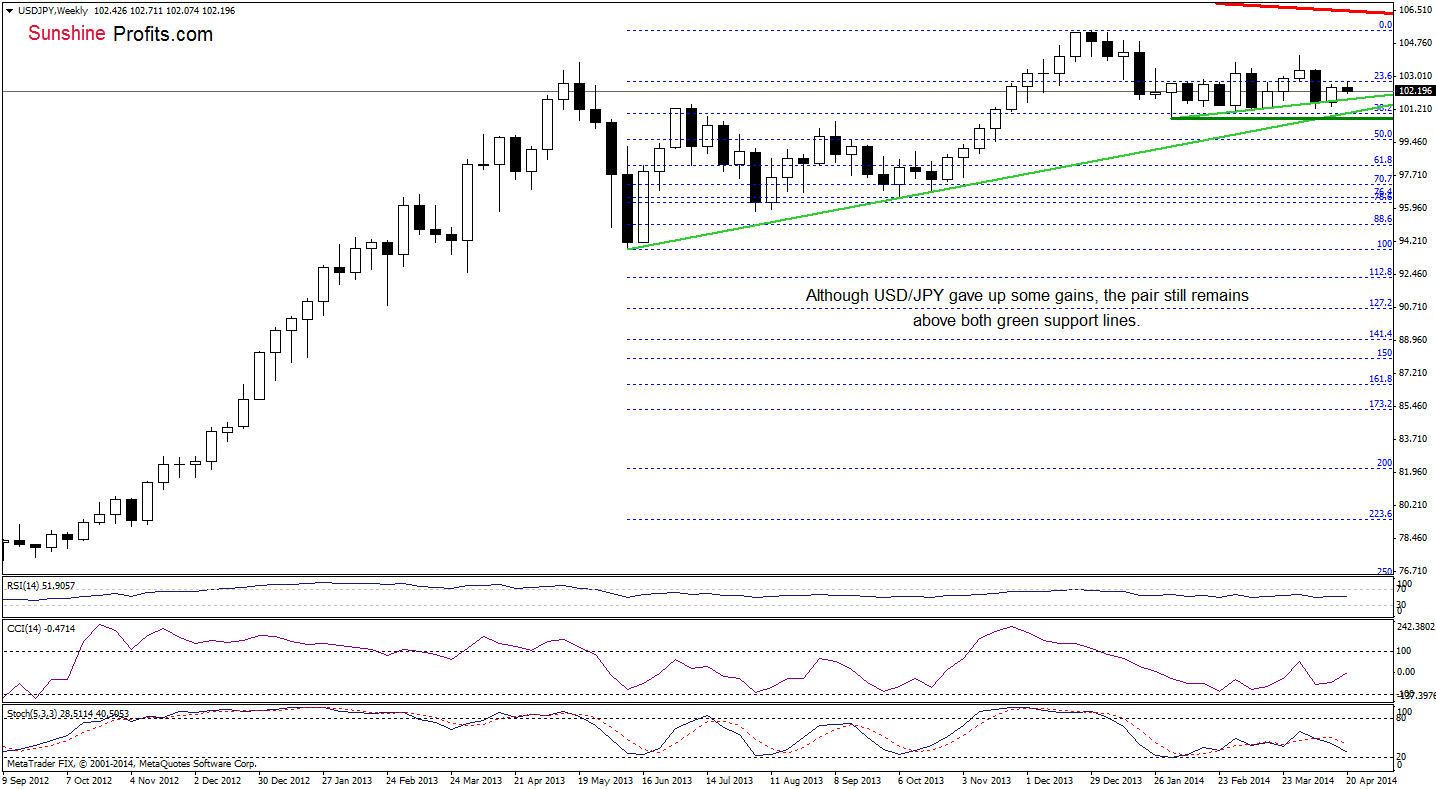This screenshot has height=789, width=1436.
Task: Click the Stoch(5,3,3) indicator label
Action: coord(67,714)
